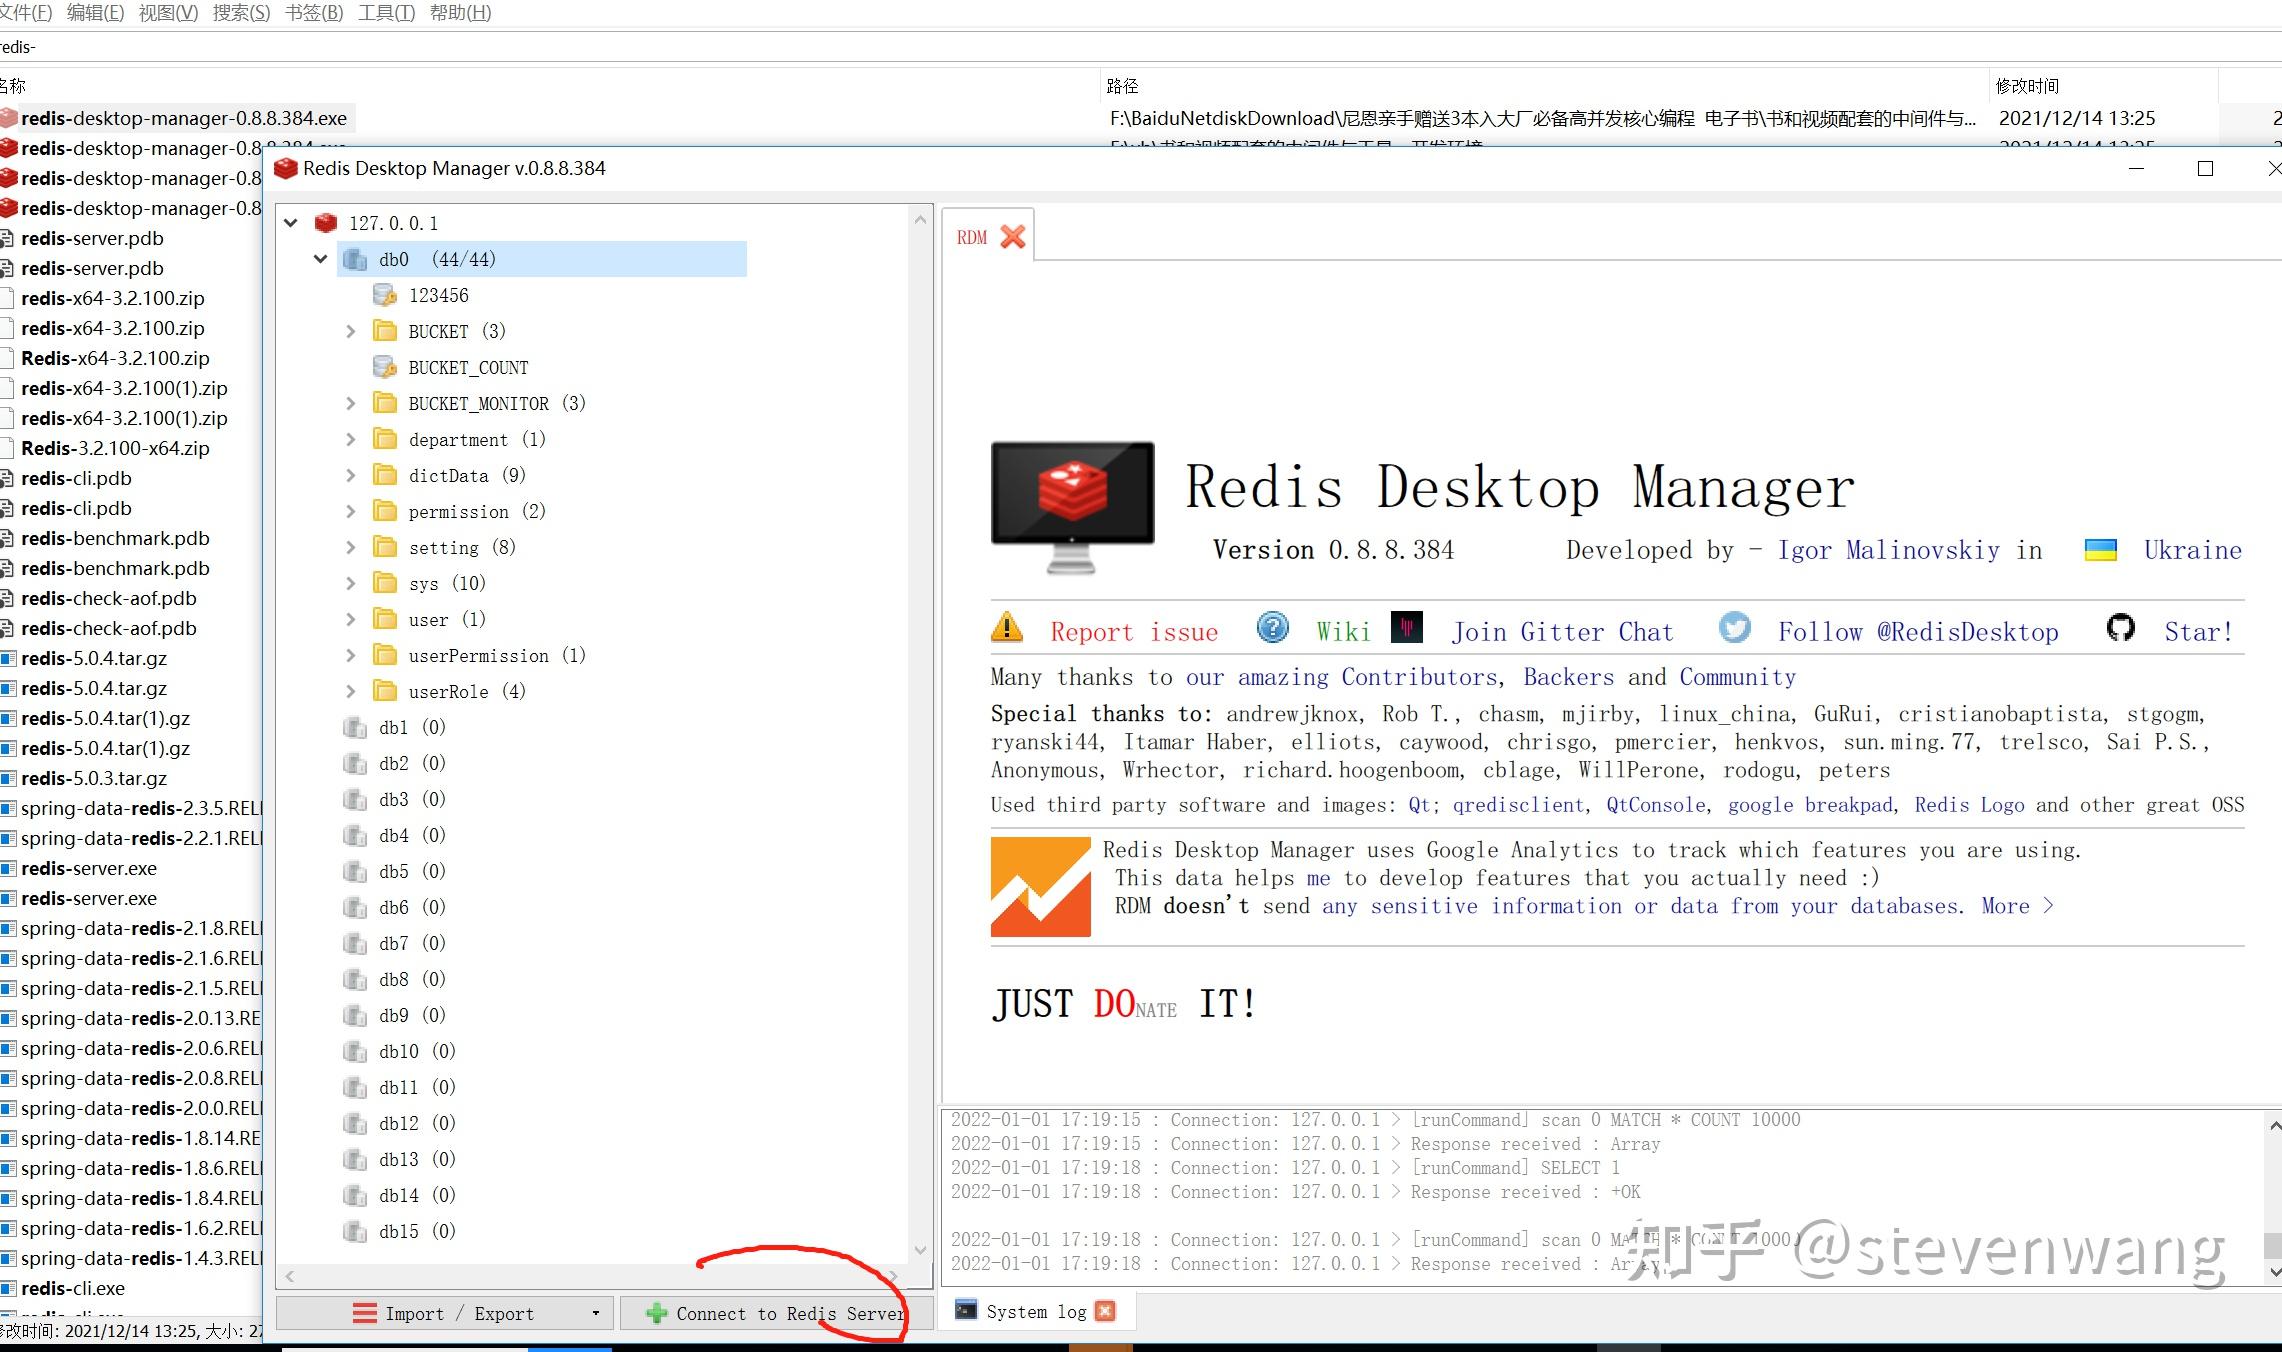
Task: Expand the userRole (4) folder
Action: 350,691
